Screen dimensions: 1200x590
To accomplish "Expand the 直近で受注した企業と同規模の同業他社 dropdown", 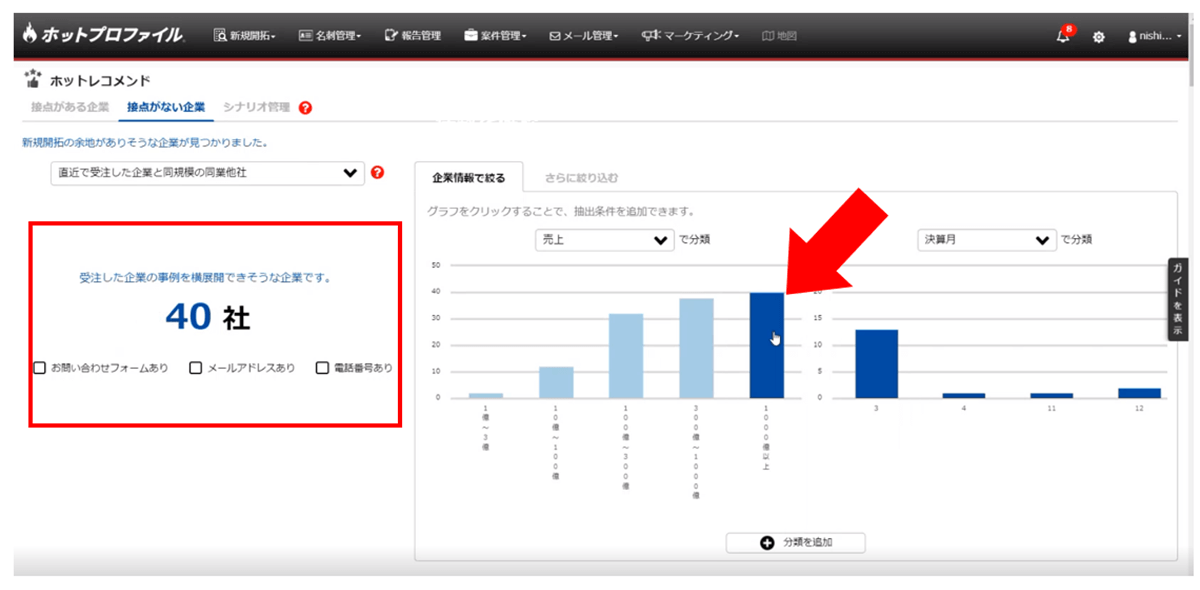I will 206,173.
